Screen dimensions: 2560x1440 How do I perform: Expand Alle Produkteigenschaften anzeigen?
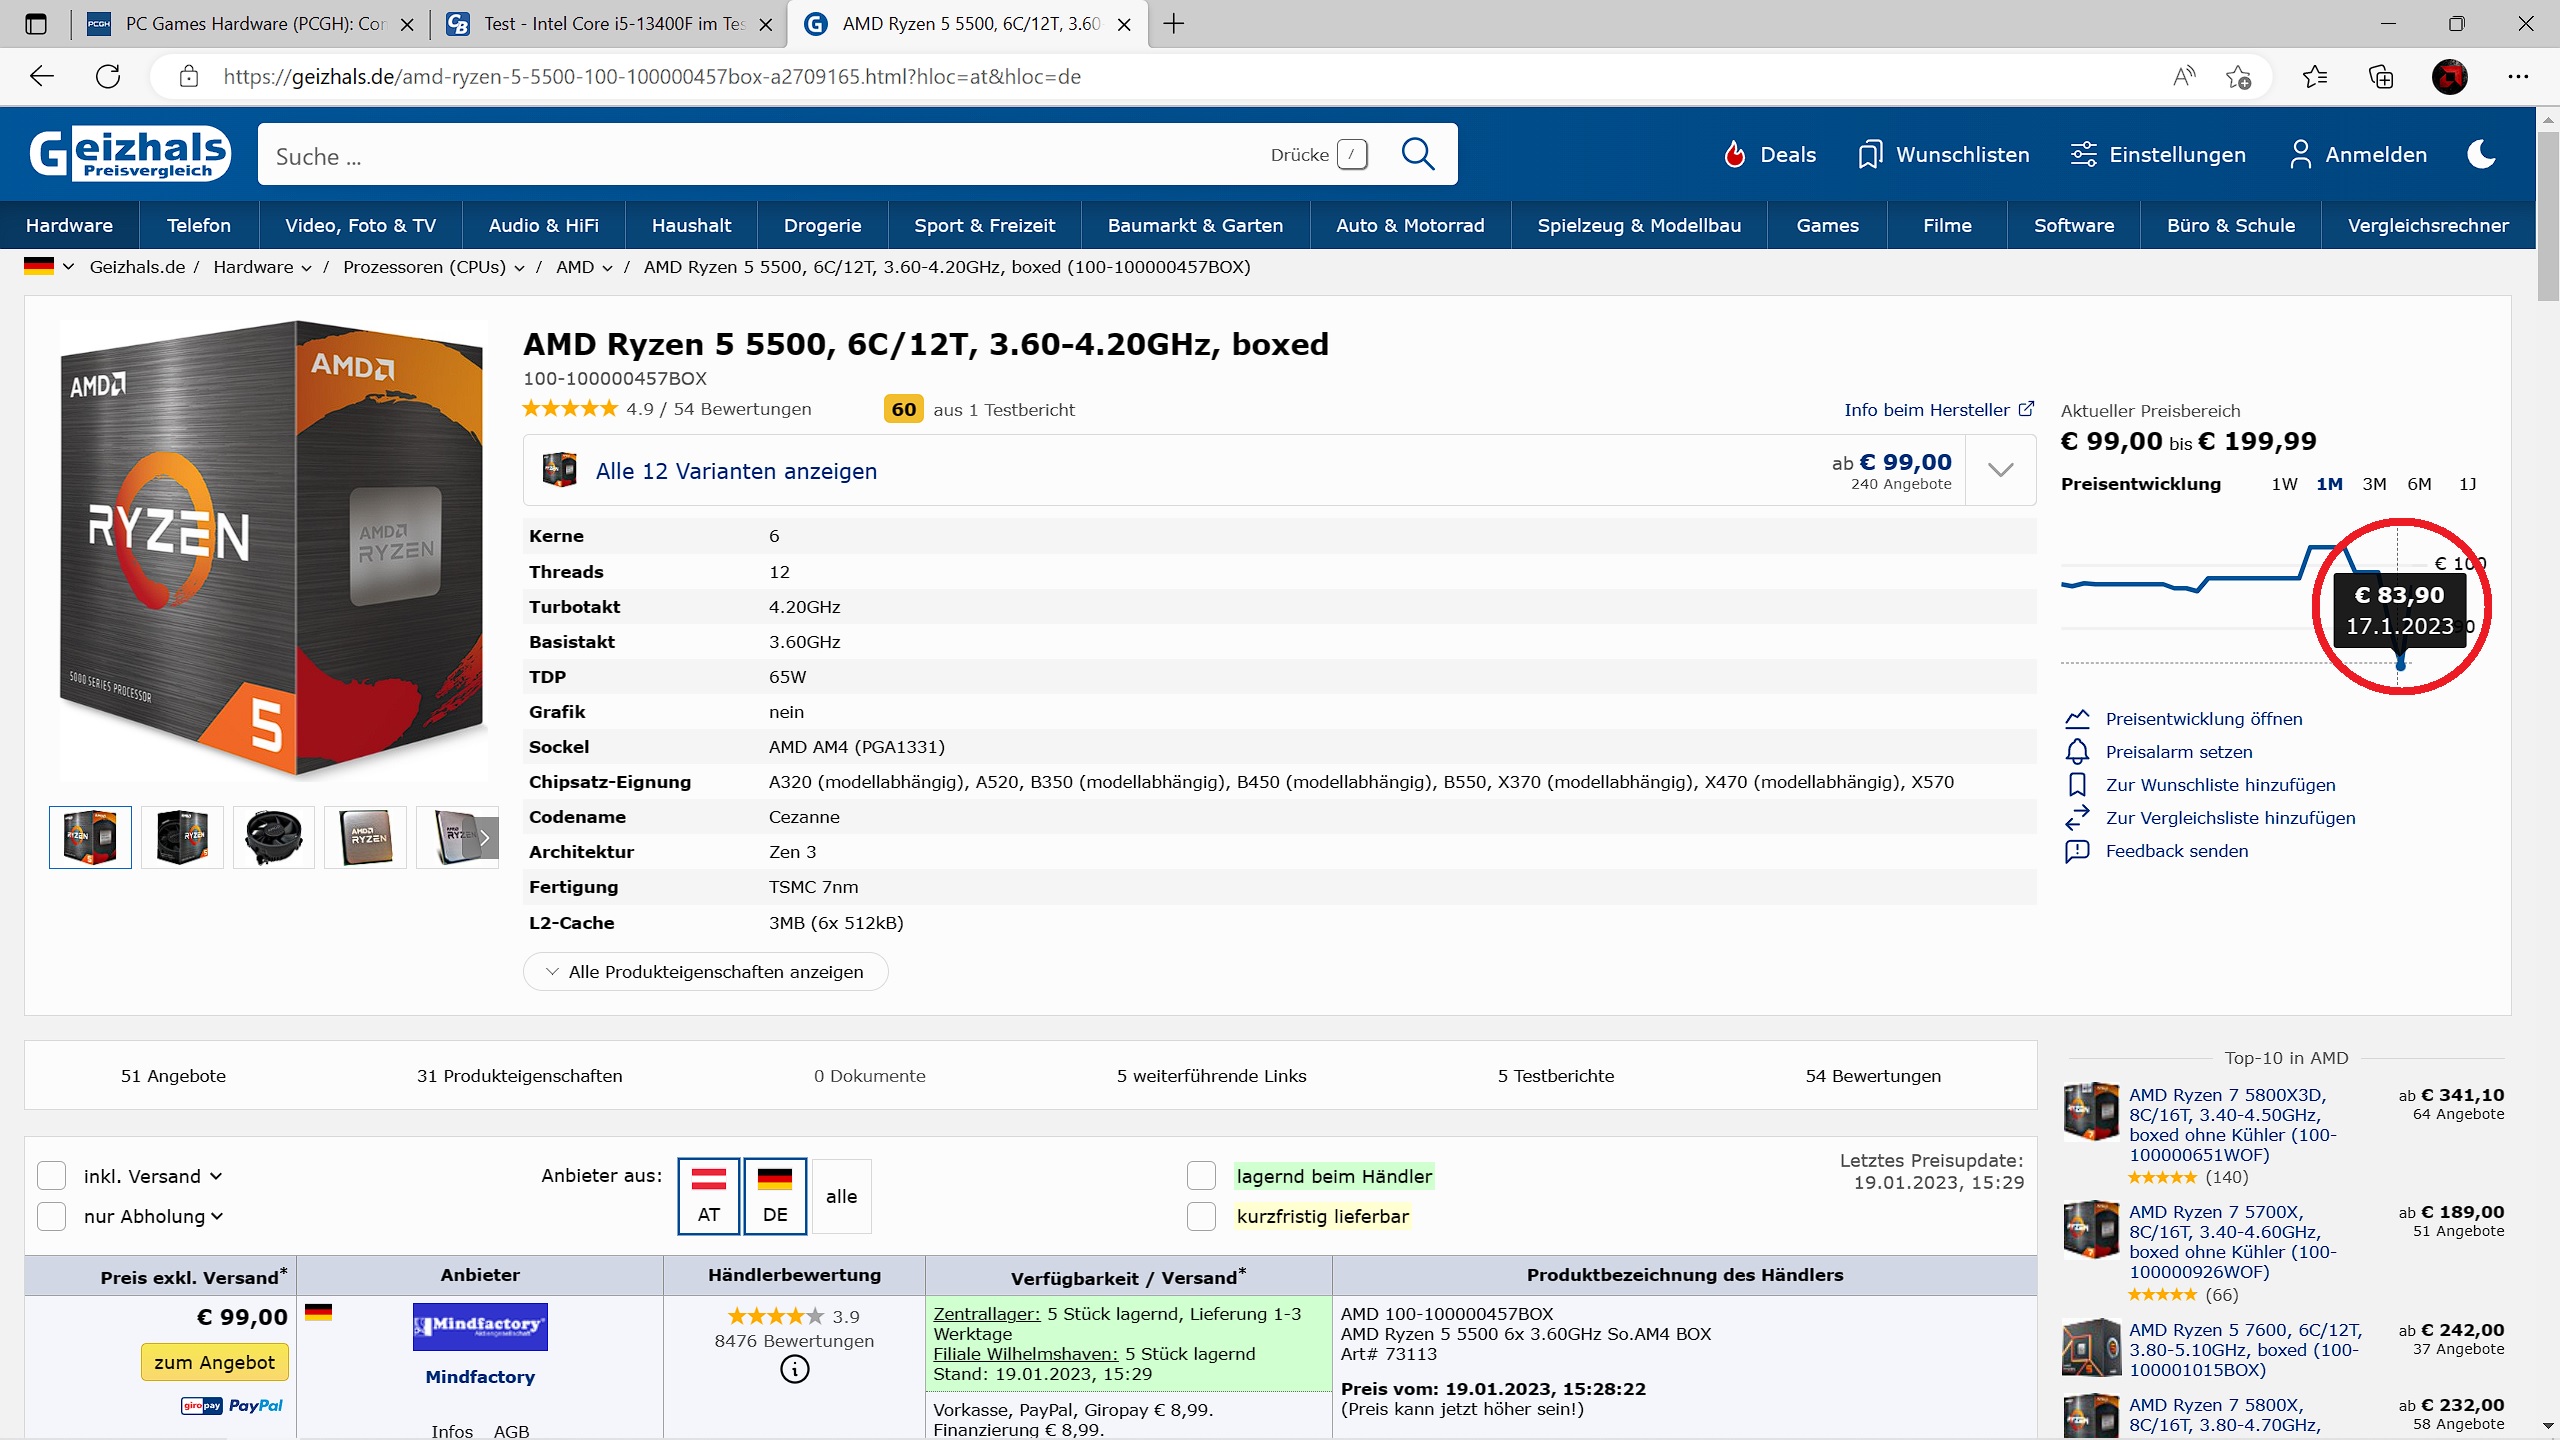point(705,972)
